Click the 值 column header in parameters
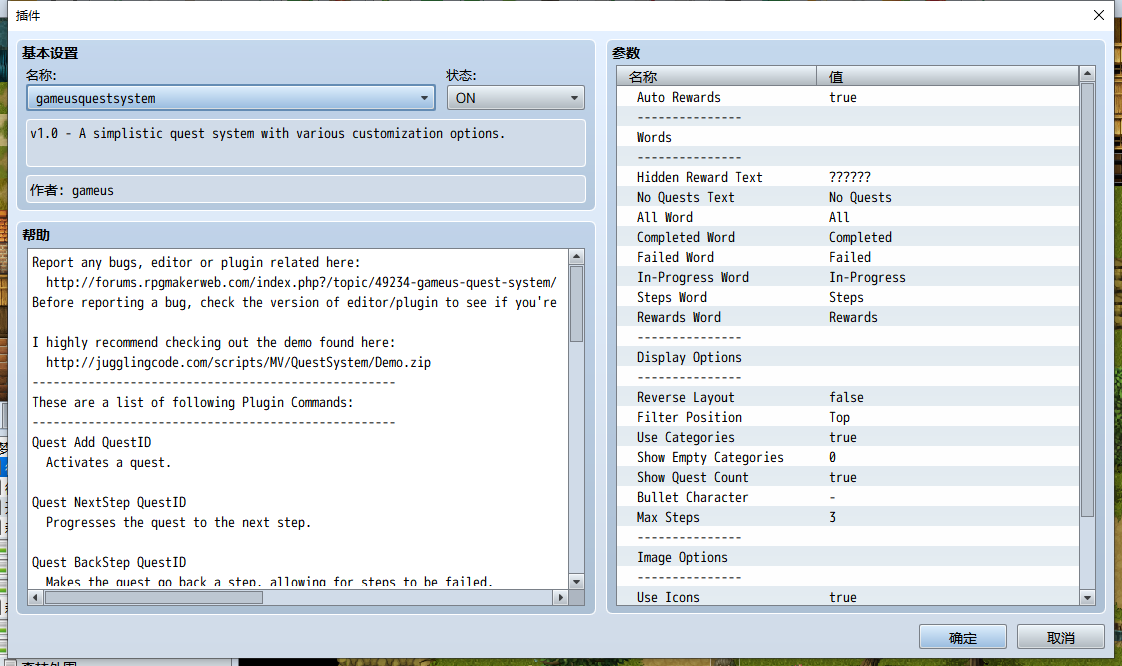Screen dimensions: 1122x666 947,76
